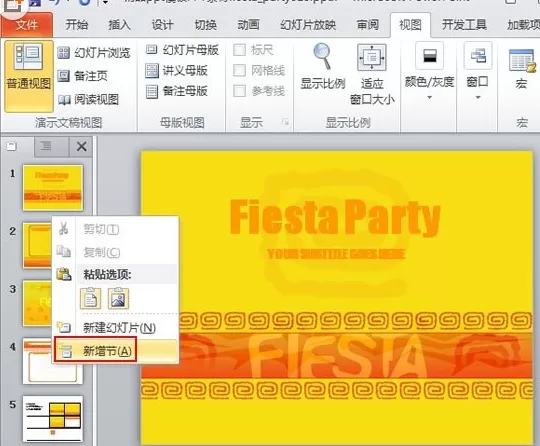
Task: Select the View (视图) tab
Action: [x=410, y=25]
